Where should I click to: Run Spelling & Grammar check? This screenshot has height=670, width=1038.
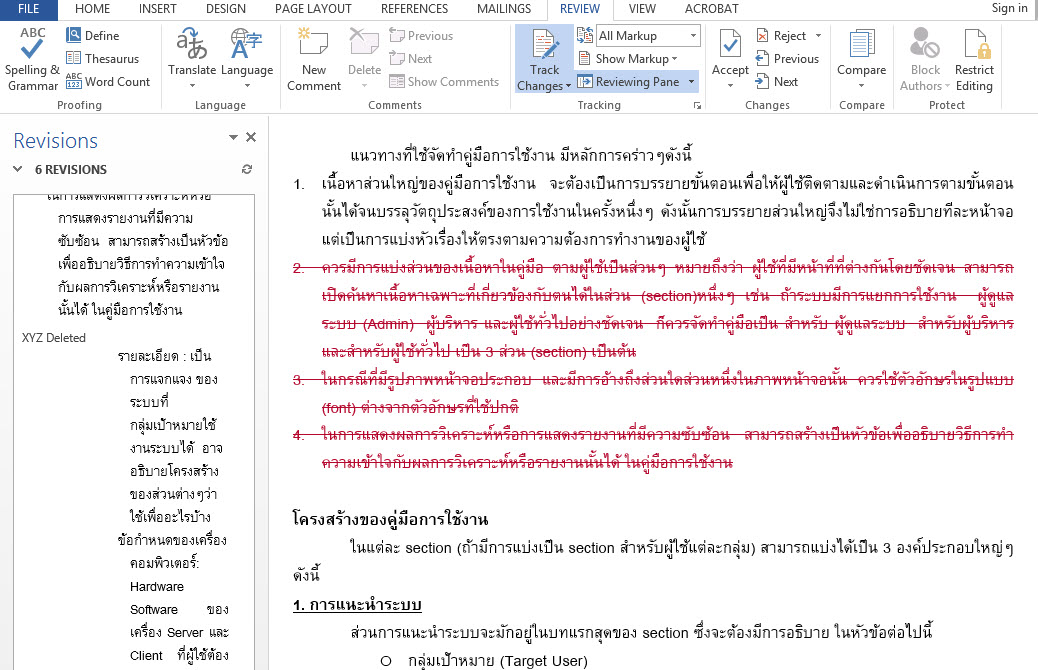32,59
